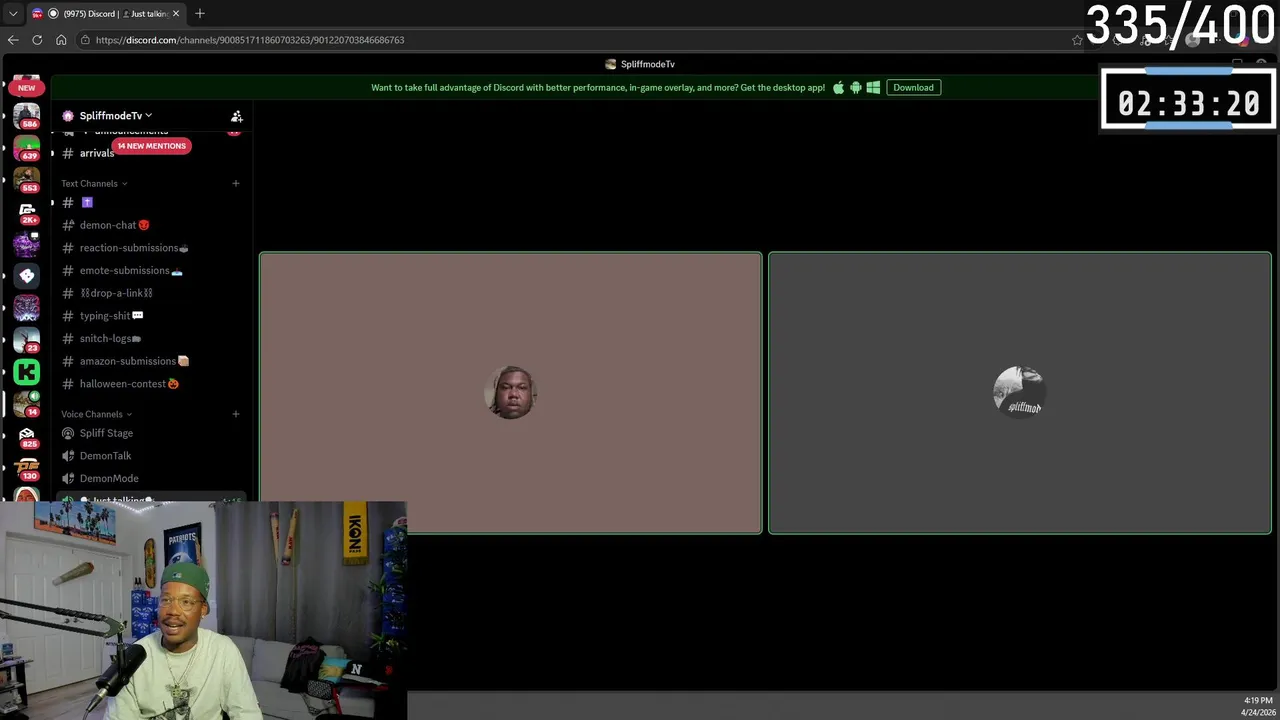The image size is (1280, 720).
Task: Open the server with the 130 badge
Action: coord(27,468)
